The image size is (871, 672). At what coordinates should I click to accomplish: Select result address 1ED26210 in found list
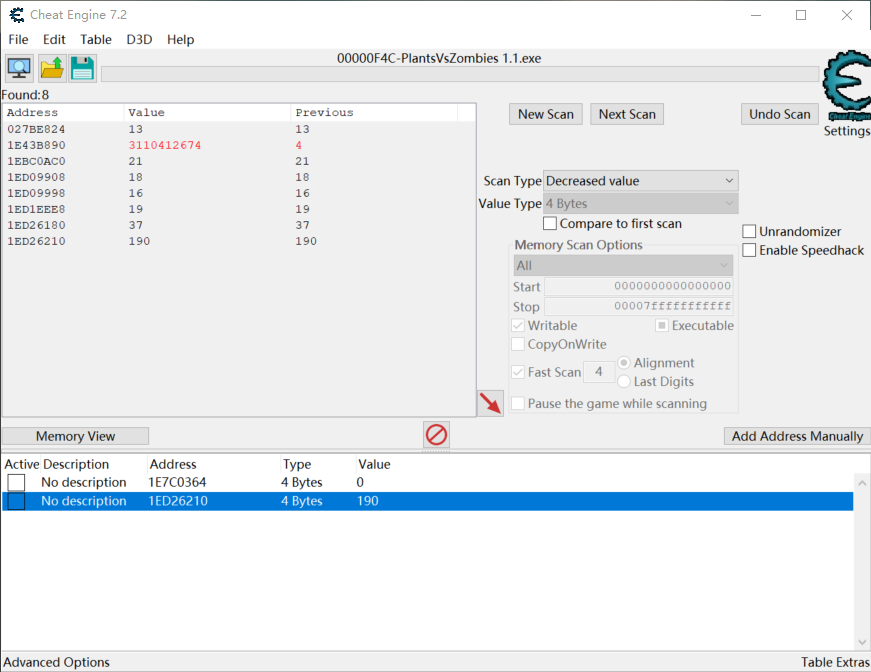[x=36, y=242]
